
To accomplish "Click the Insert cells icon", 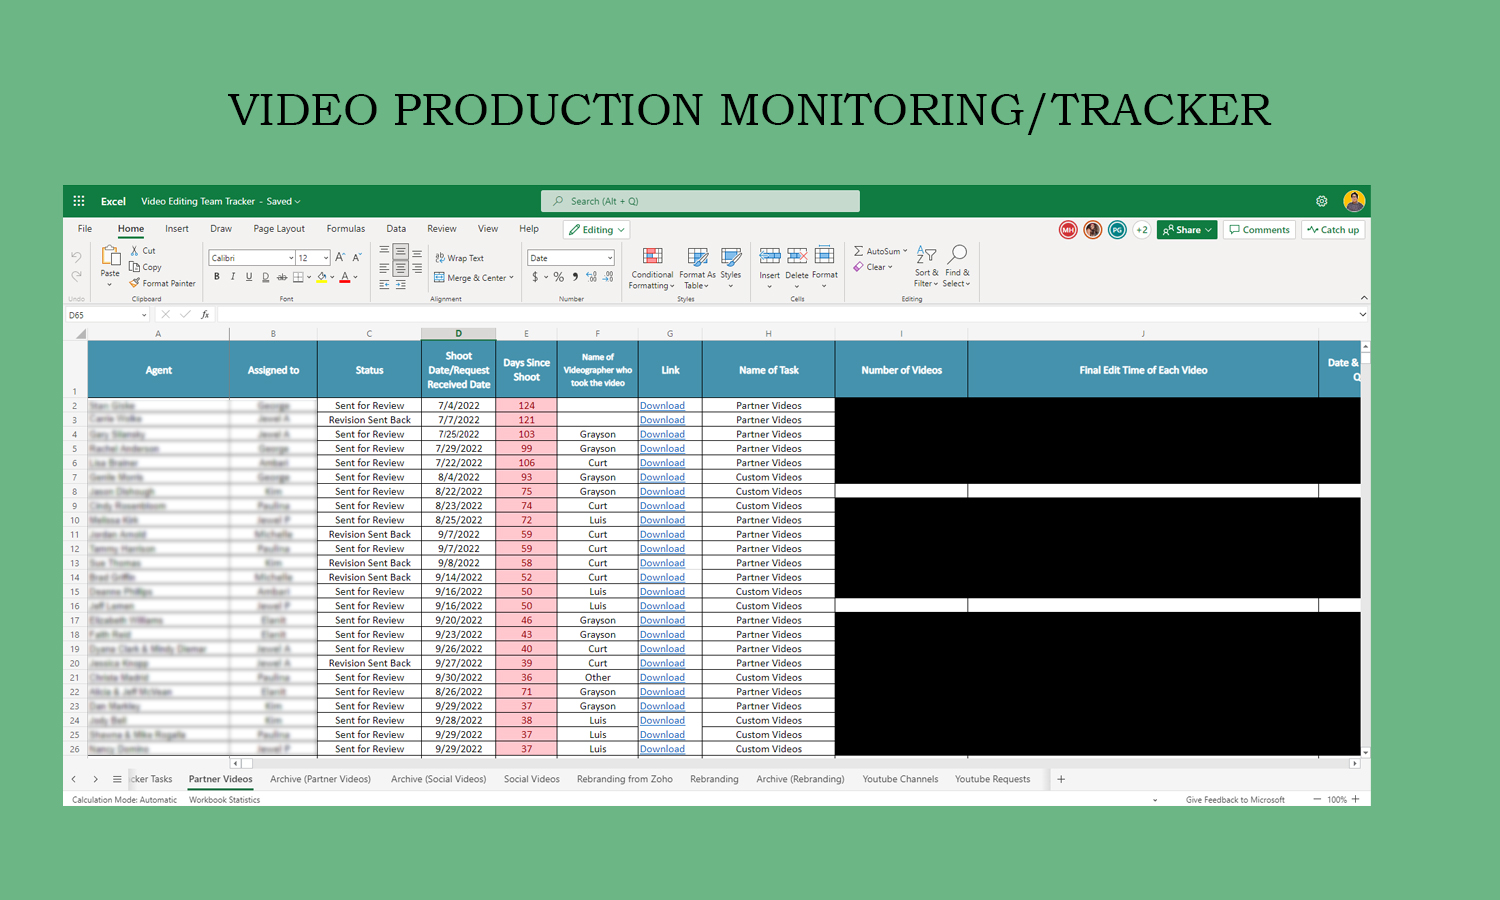I will tap(770, 256).
